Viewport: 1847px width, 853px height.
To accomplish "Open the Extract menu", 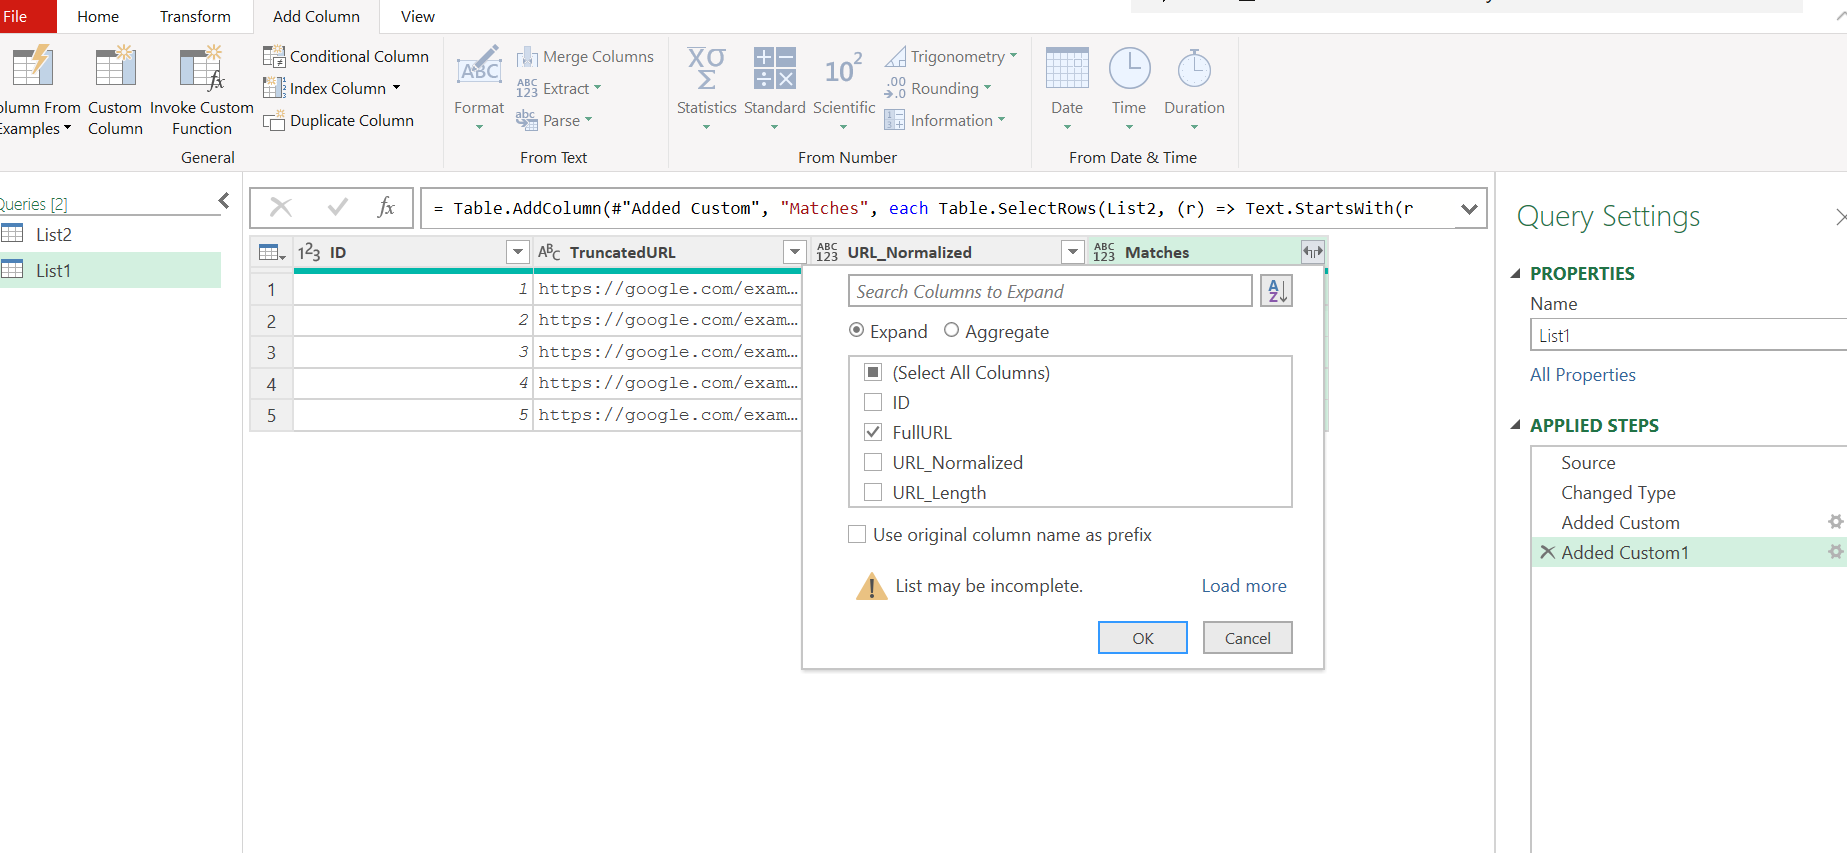I will tap(559, 88).
